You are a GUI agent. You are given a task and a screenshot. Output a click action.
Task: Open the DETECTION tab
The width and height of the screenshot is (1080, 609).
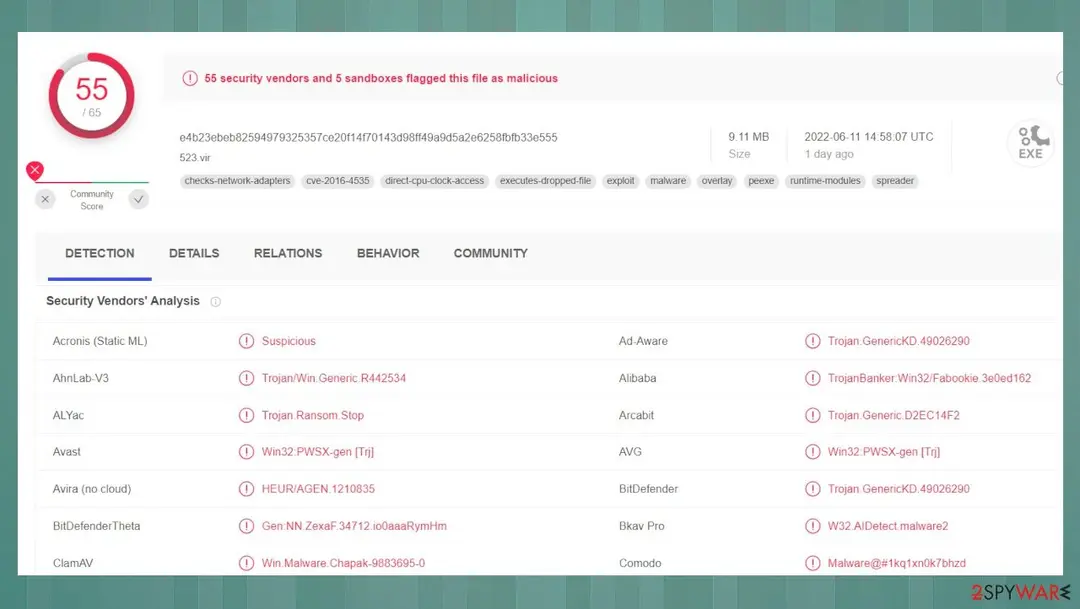[x=100, y=254]
